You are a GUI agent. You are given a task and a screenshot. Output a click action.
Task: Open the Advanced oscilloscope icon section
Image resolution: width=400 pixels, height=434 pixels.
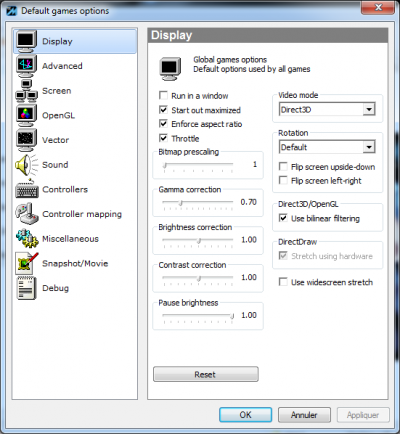(26, 66)
